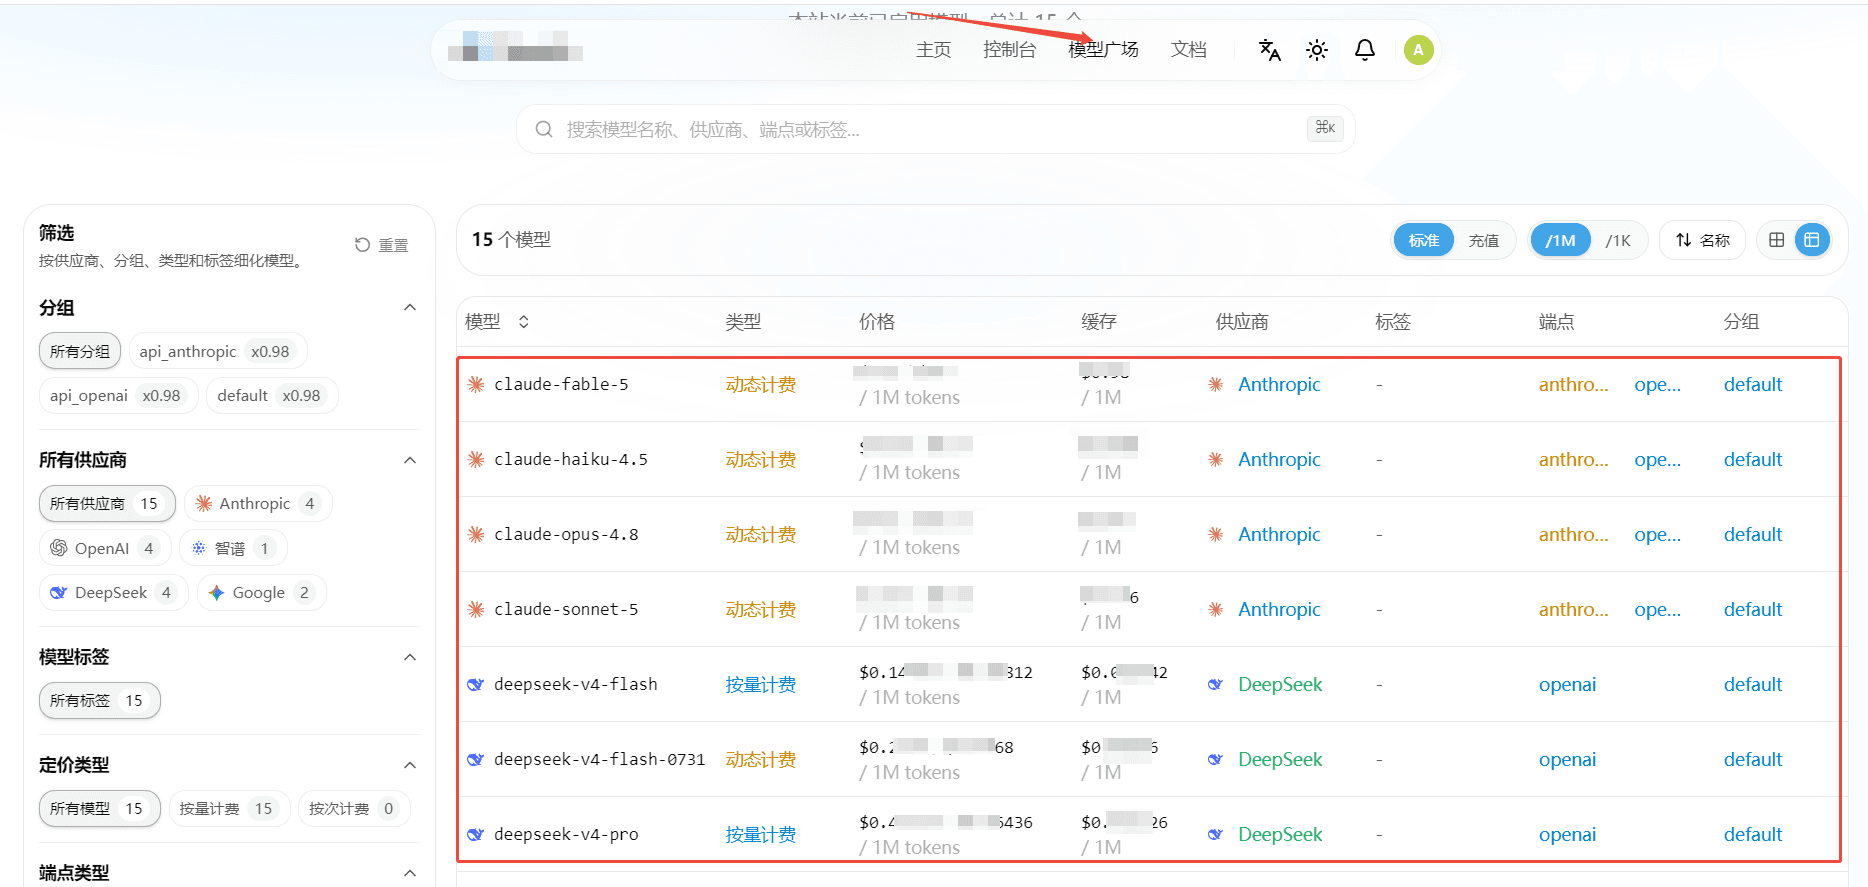Filter by api_openai group chip

click(x=119, y=396)
